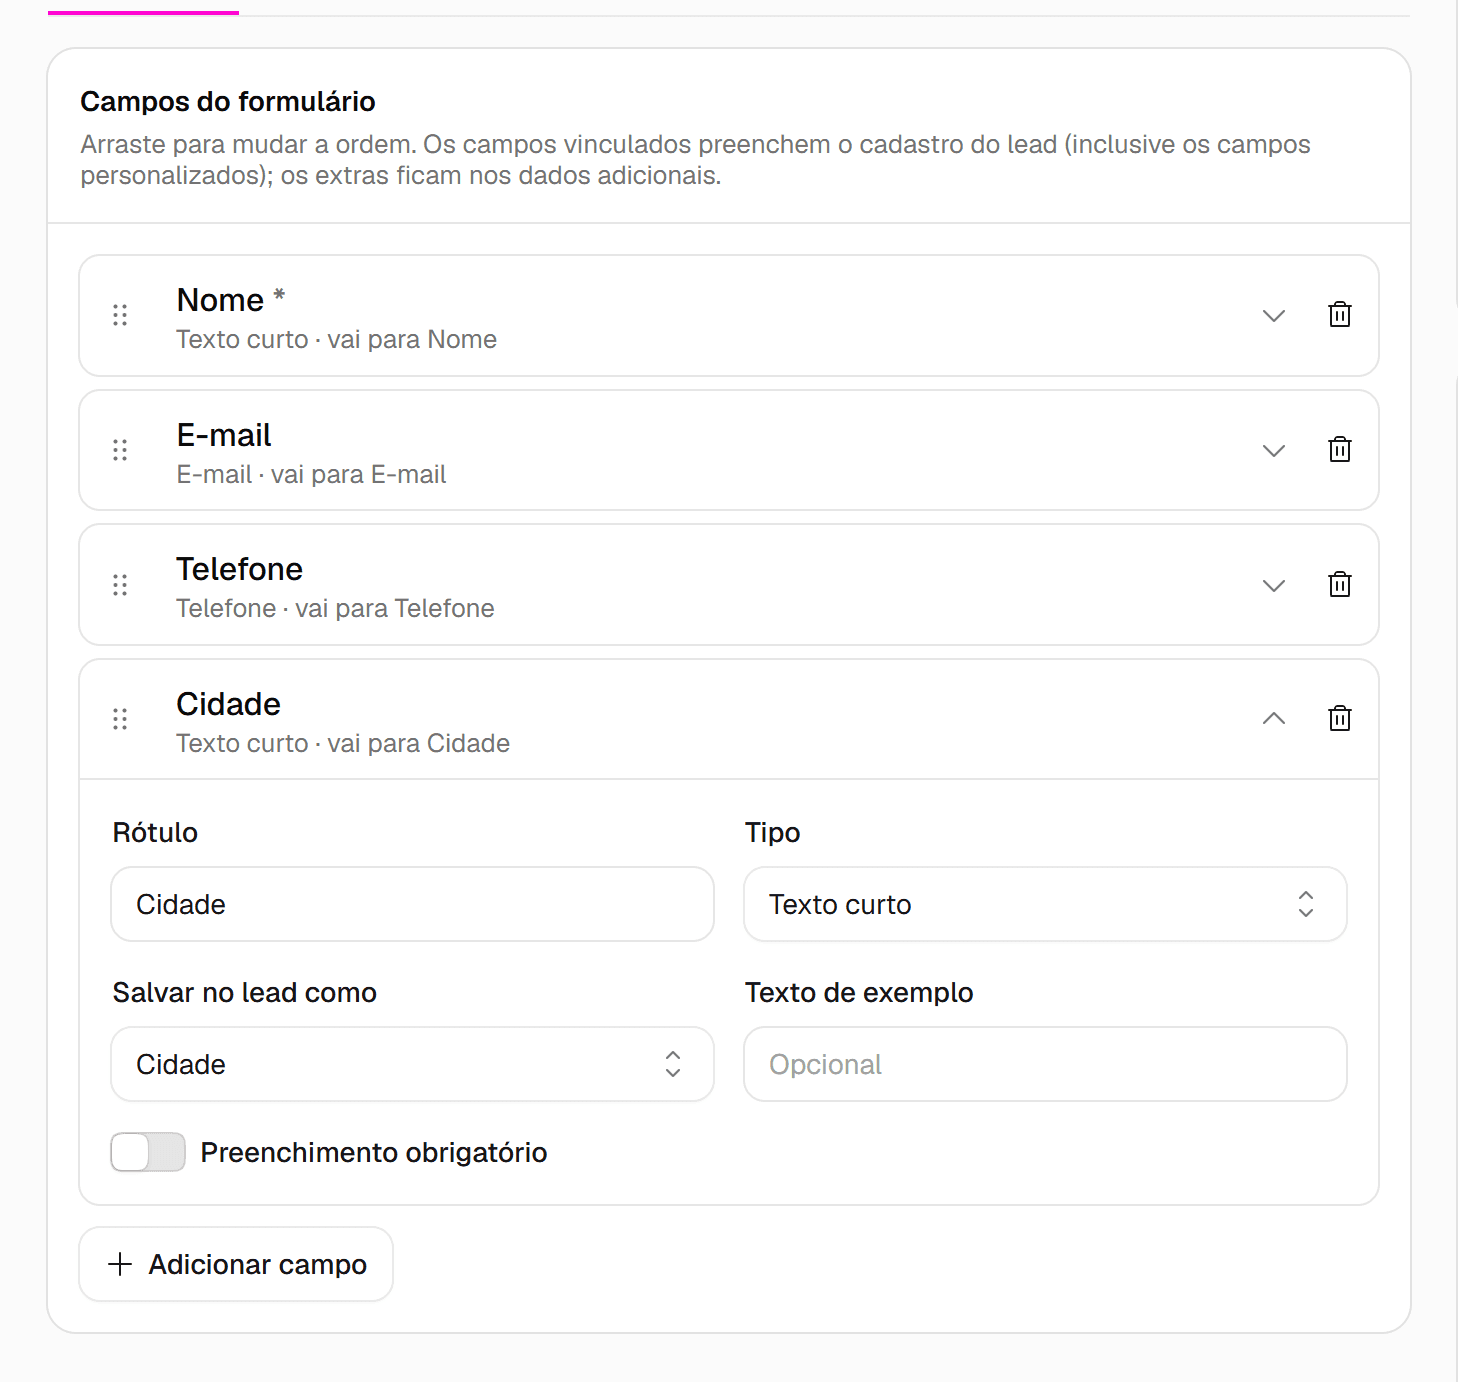The height and width of the screenshot is (1382, 1458).
Task: Select the drag handle of Telefone row
Action: tap(120, 585)
